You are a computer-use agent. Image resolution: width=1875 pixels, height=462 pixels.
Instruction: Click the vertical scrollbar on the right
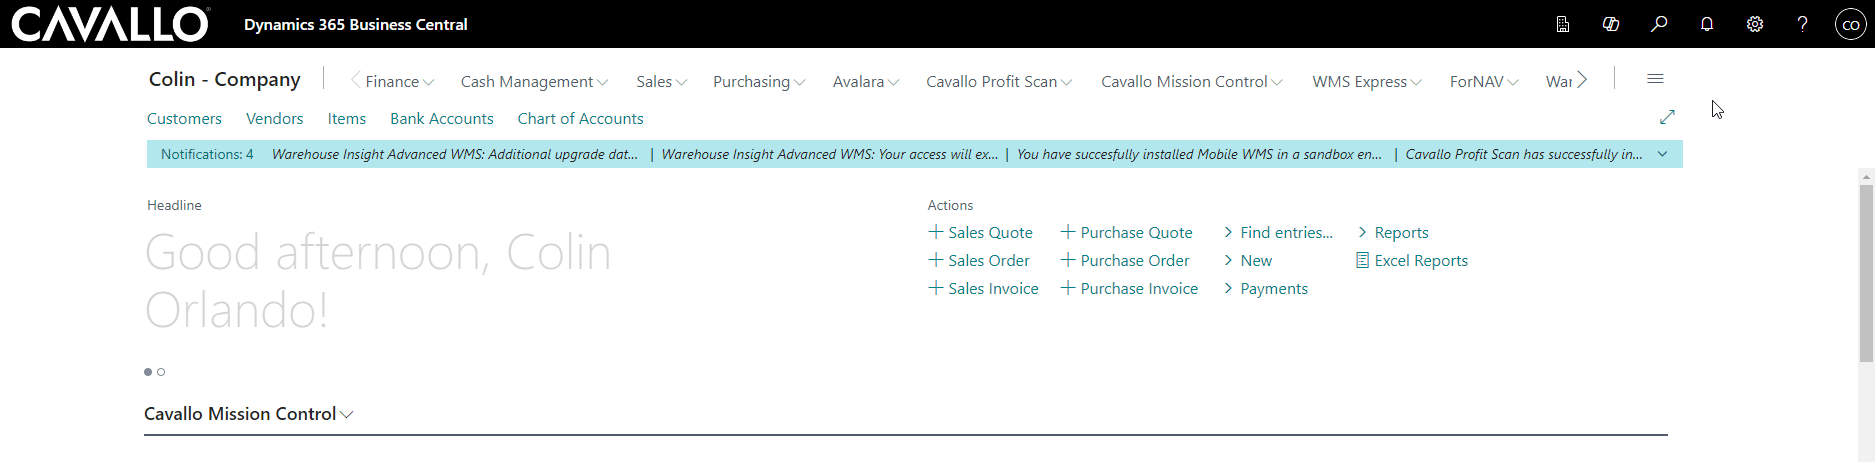pyautogui.click(x=1866, y=270)
